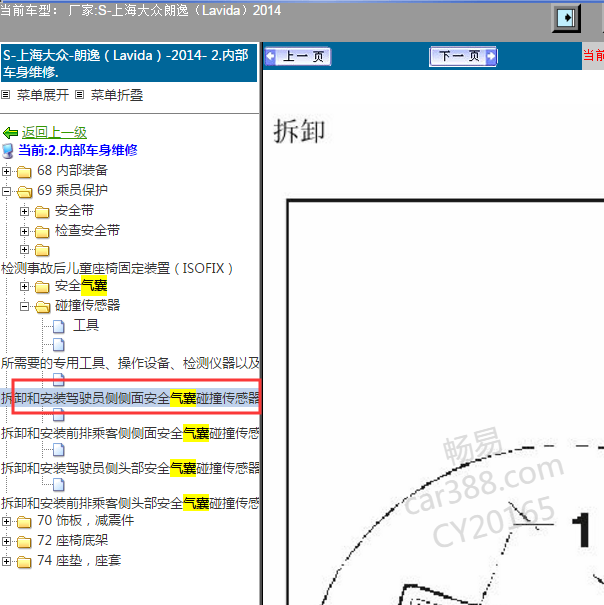This screenshot has width=604, height=605.
Task: Click the 当前:2.内部车身维修 heading
Action: pyautogui.click(x=78, y=150)
